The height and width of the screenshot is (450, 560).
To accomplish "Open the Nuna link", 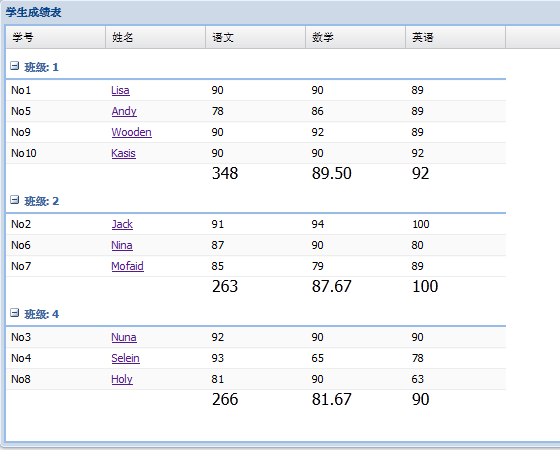I will [124, 337].
